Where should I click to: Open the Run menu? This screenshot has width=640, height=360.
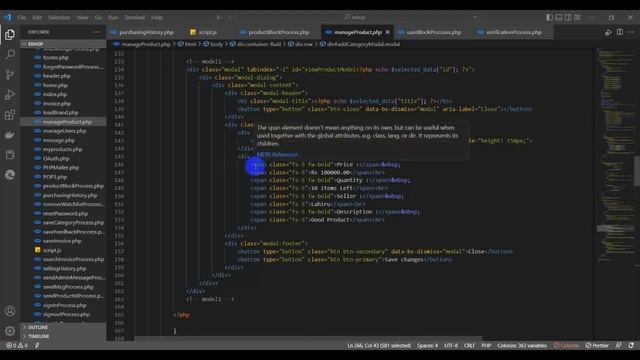tap(113, 18)
